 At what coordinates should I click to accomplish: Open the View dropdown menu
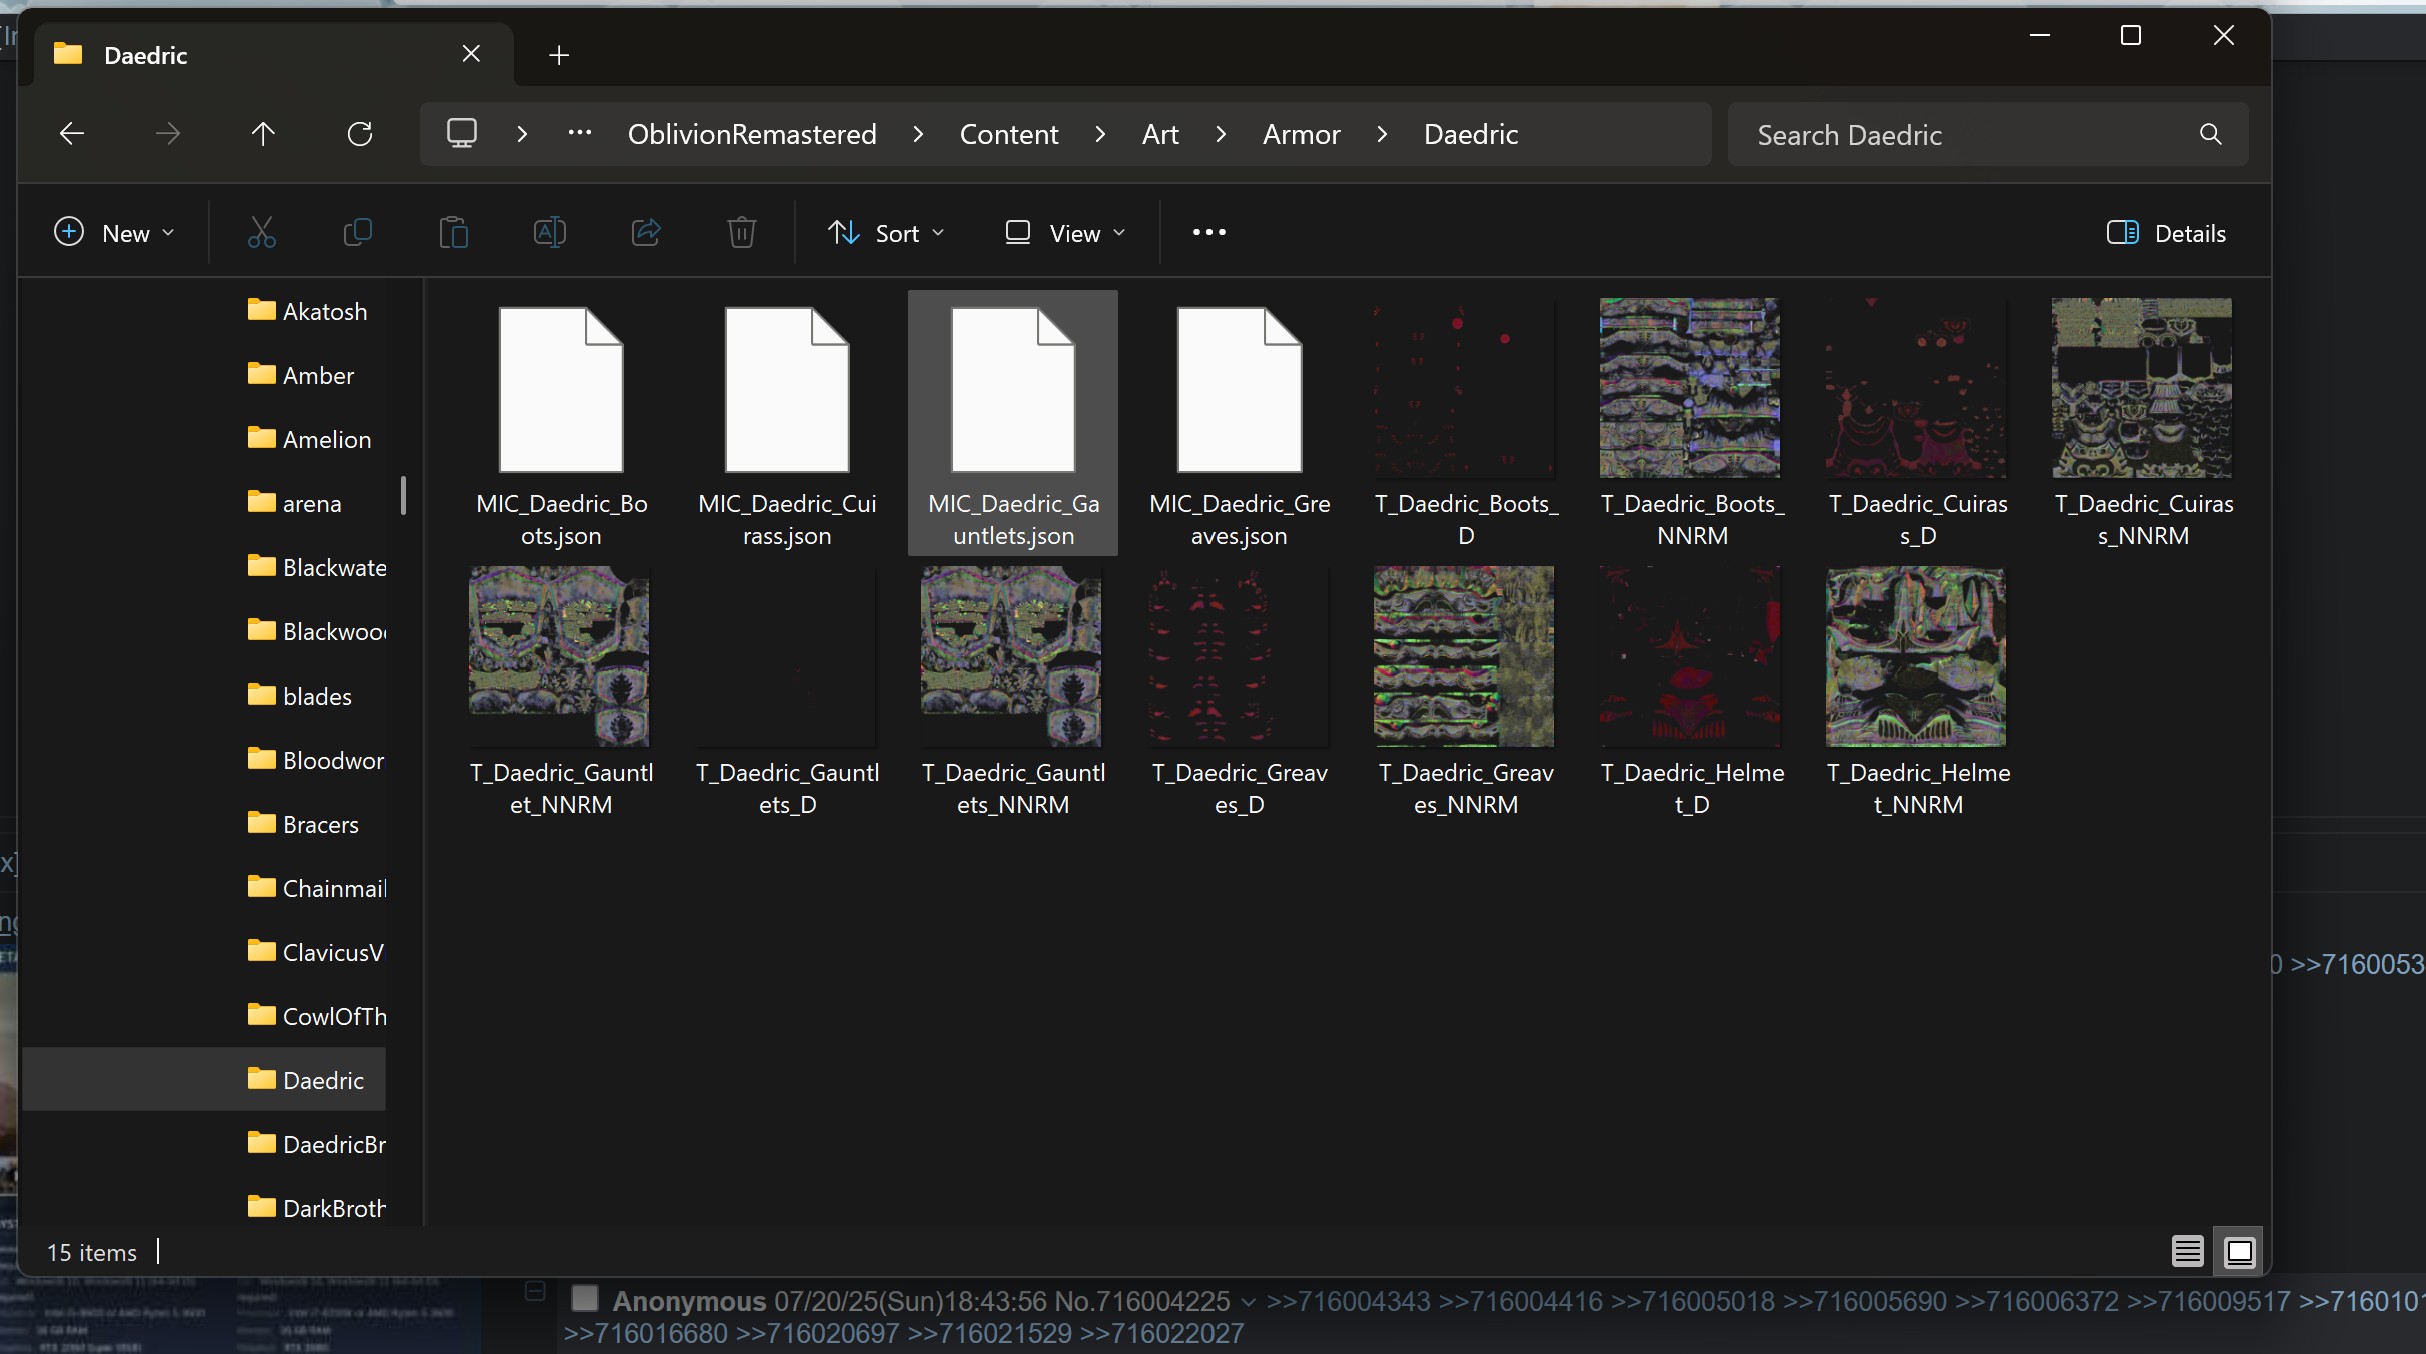[x=1065, y=233]
